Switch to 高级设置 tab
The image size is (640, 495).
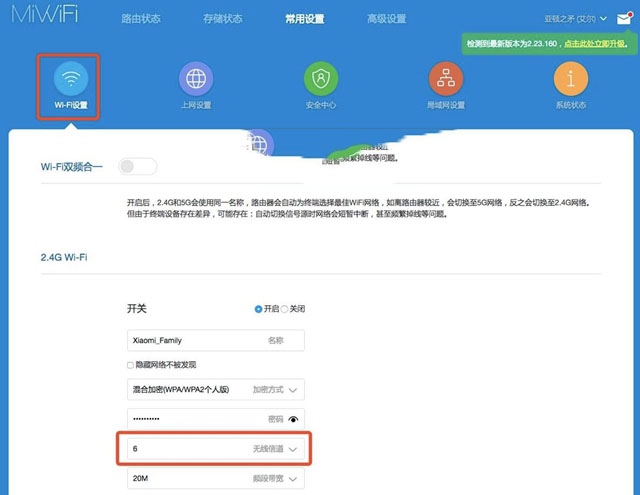[x=387, y=19]
